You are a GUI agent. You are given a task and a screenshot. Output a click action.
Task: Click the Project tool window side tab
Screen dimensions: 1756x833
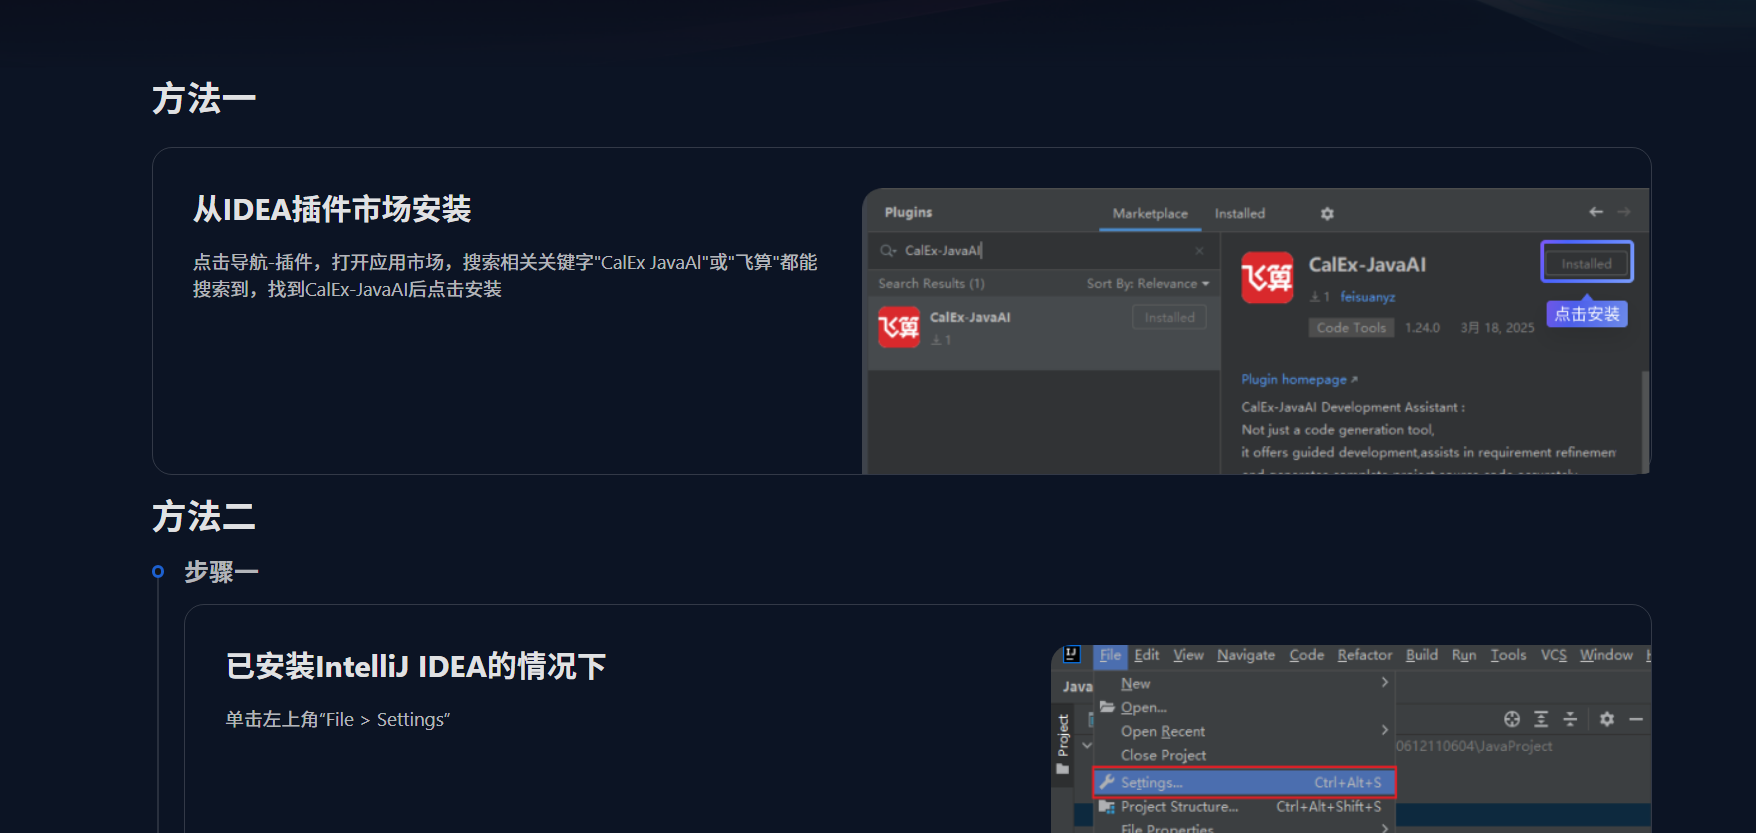1063,744
